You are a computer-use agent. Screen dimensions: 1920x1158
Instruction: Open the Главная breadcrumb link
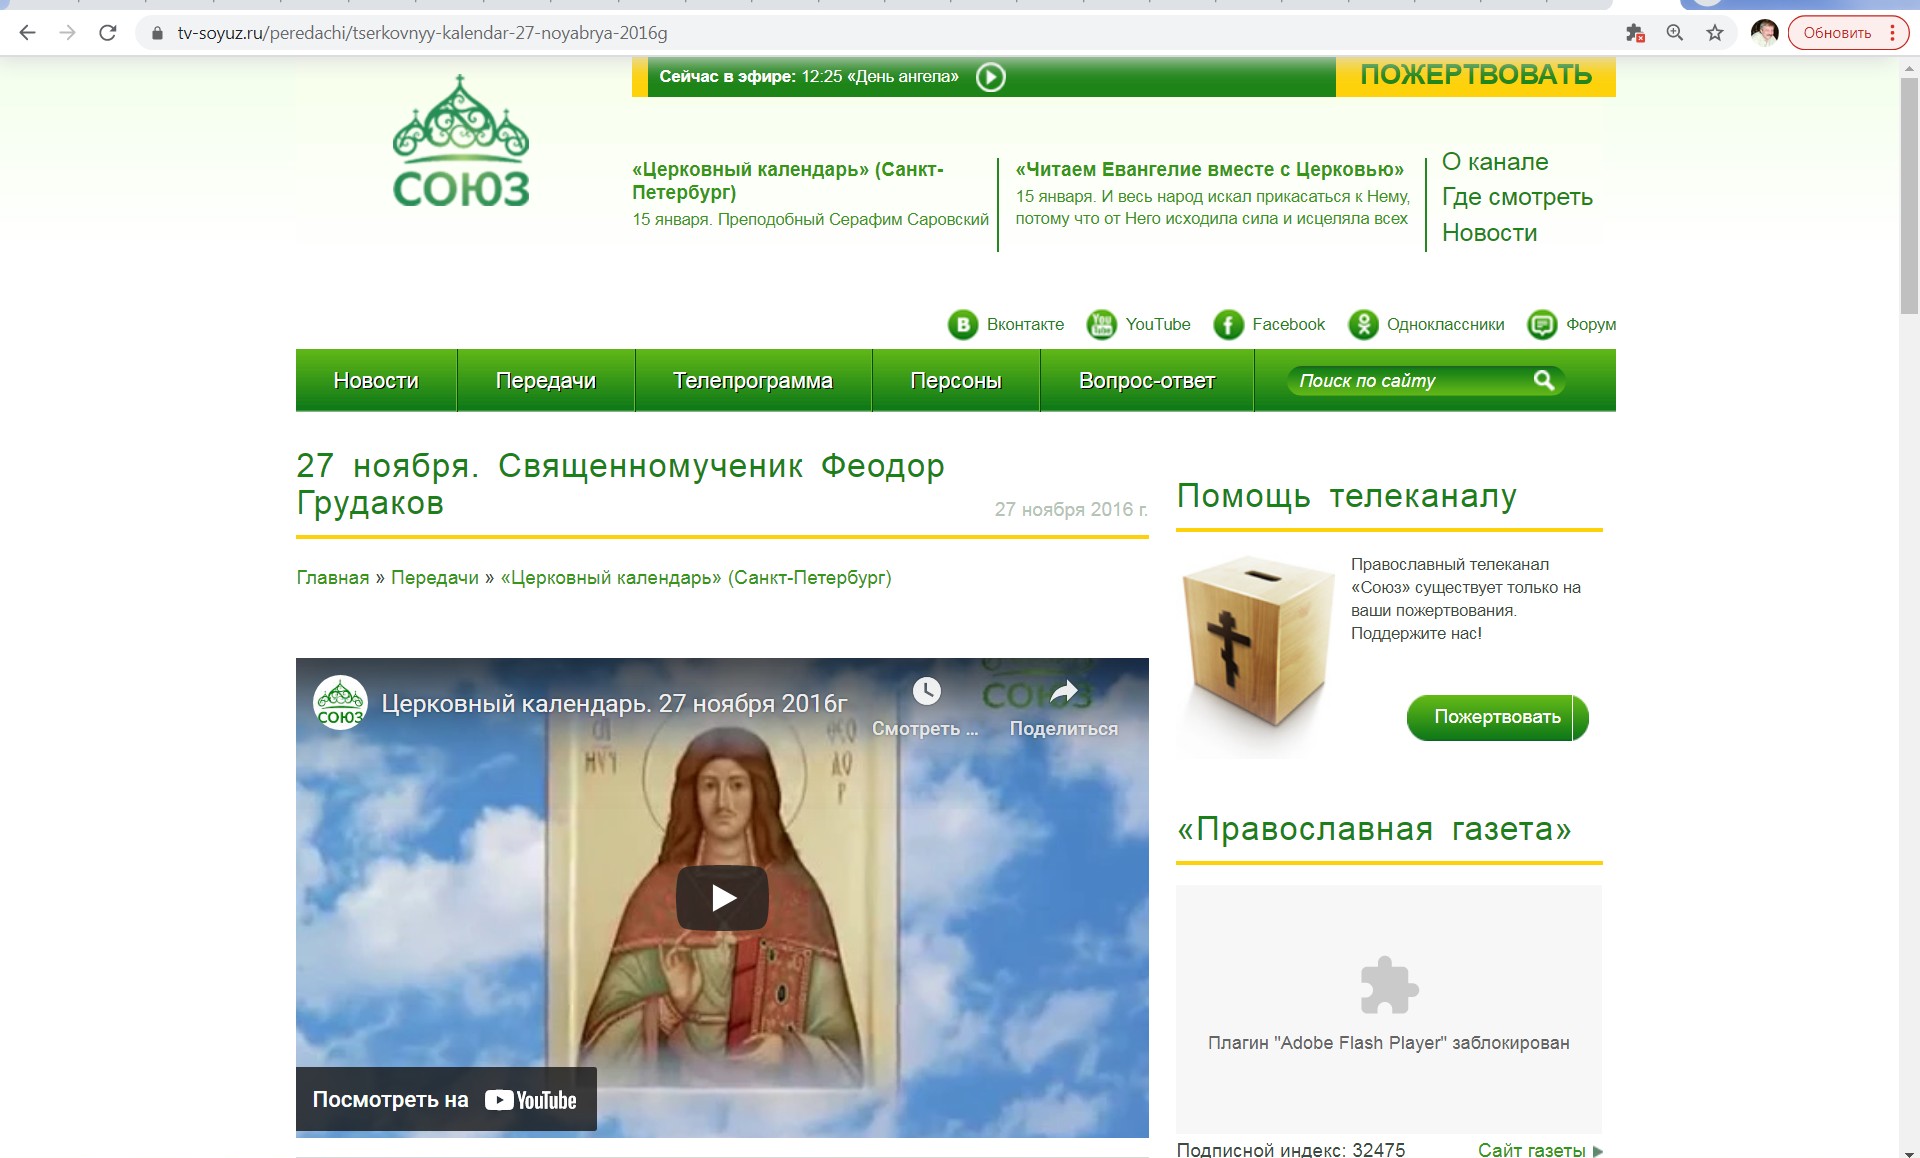point(333,578)
